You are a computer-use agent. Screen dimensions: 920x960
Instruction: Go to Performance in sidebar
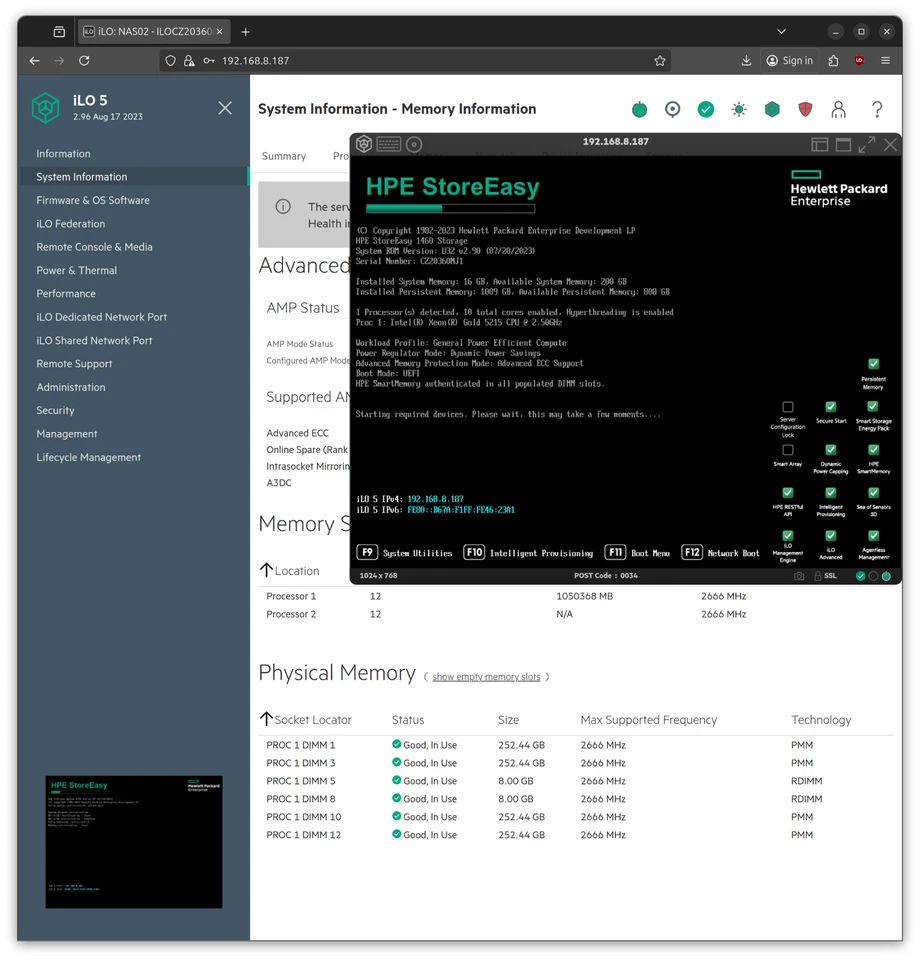pos(65,293)
